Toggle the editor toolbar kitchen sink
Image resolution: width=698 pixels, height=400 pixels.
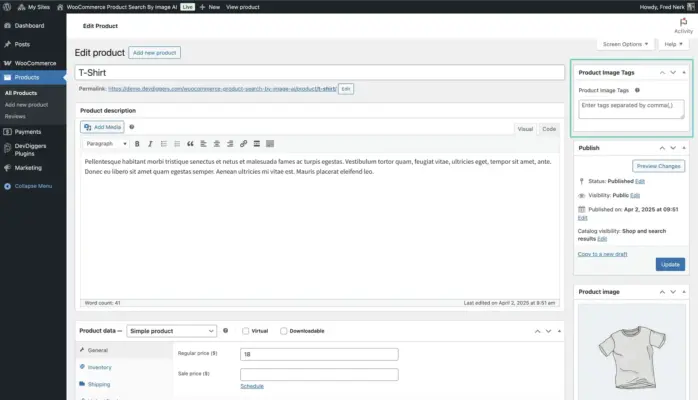pos(270,144)
